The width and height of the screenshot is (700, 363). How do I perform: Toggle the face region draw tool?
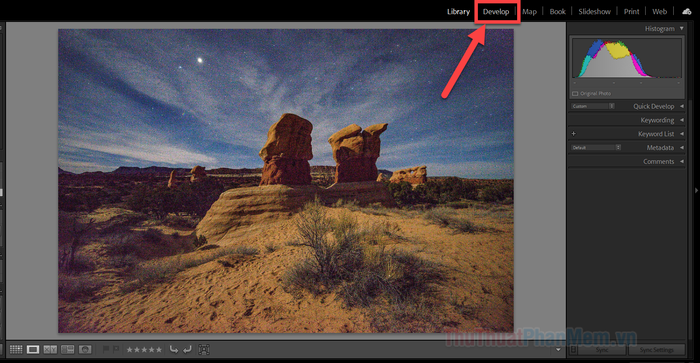click(x=204, y=349)
